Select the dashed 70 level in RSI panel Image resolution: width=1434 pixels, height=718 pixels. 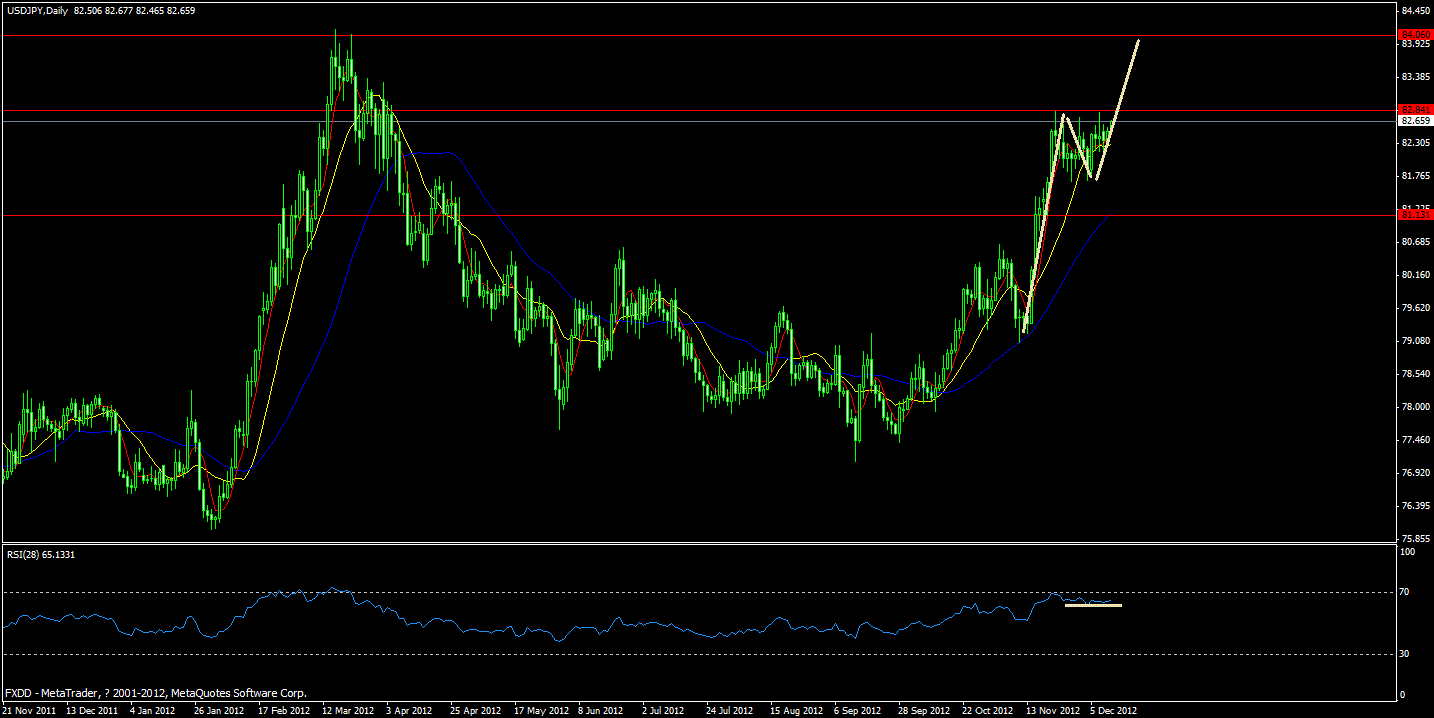click(x=700, y=592)
